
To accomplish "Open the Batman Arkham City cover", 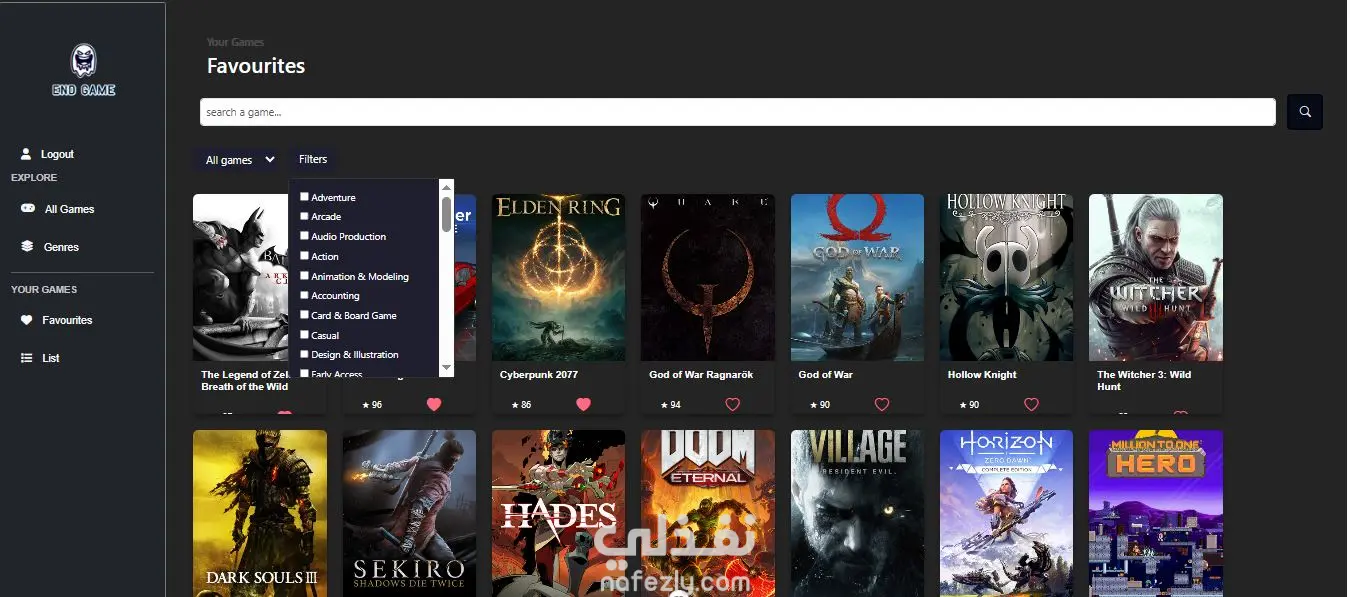I will tap(240, 277).
